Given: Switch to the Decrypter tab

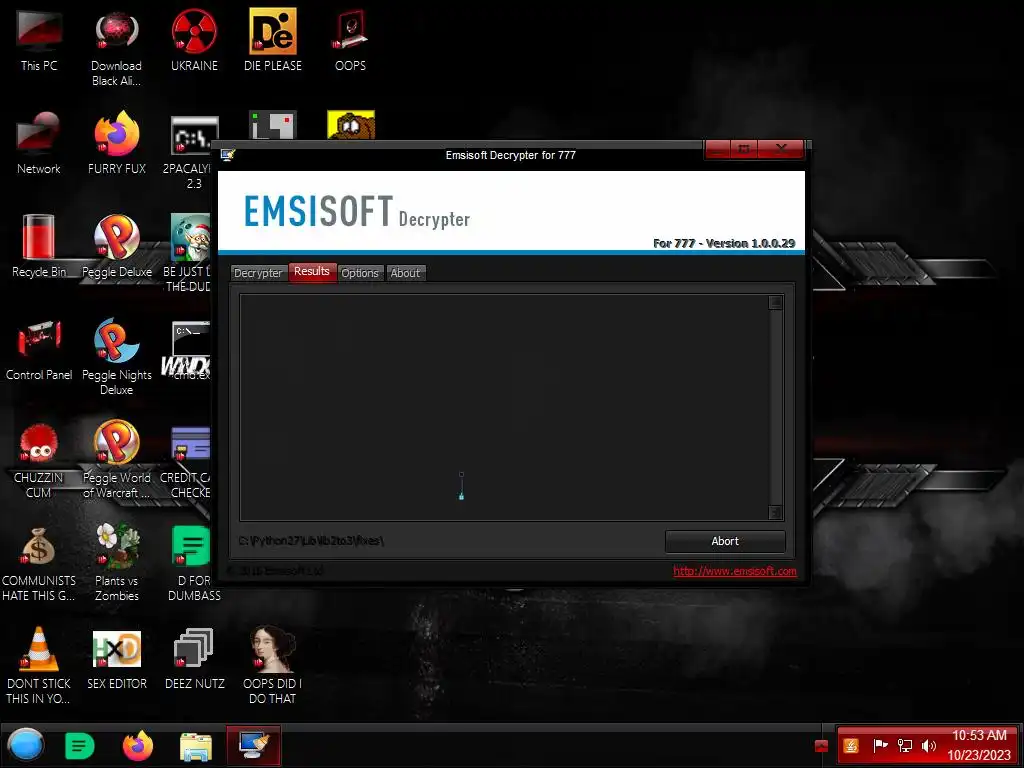Looking at the screenshot, I should point(258,273).
